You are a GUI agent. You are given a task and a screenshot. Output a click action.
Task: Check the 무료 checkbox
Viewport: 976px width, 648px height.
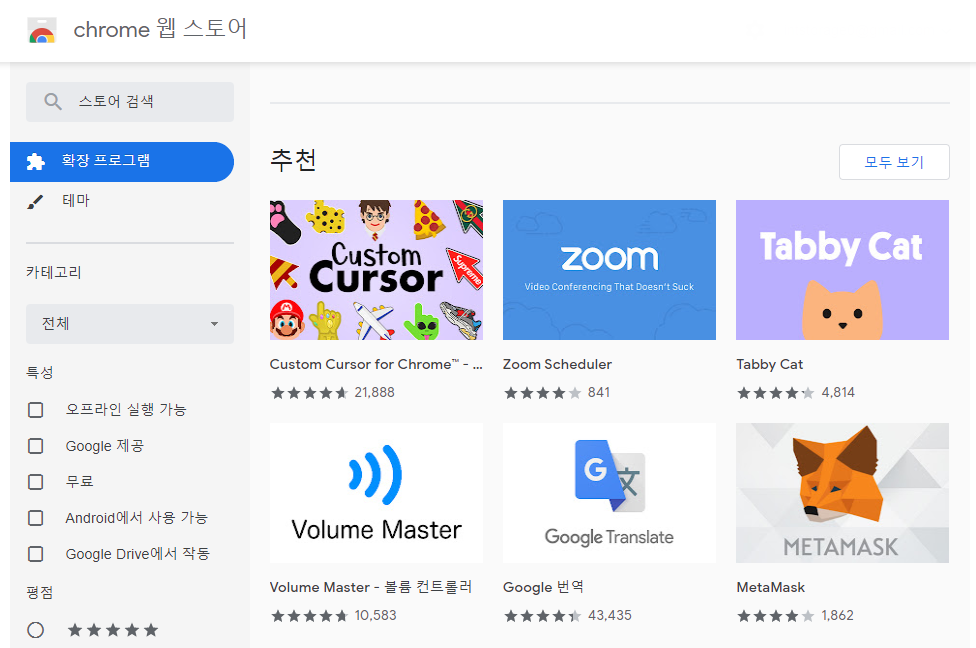(36, 482)
